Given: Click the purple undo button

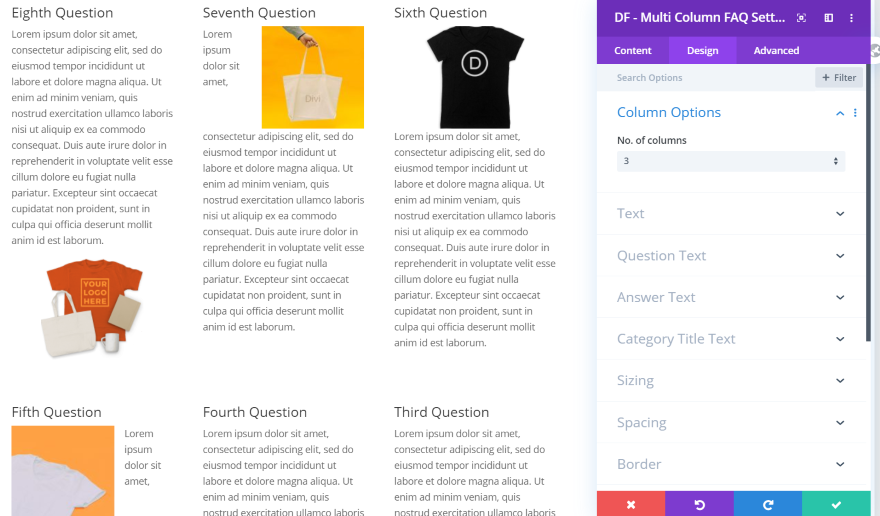Looking at the screenshot, I should click(699, 504).
